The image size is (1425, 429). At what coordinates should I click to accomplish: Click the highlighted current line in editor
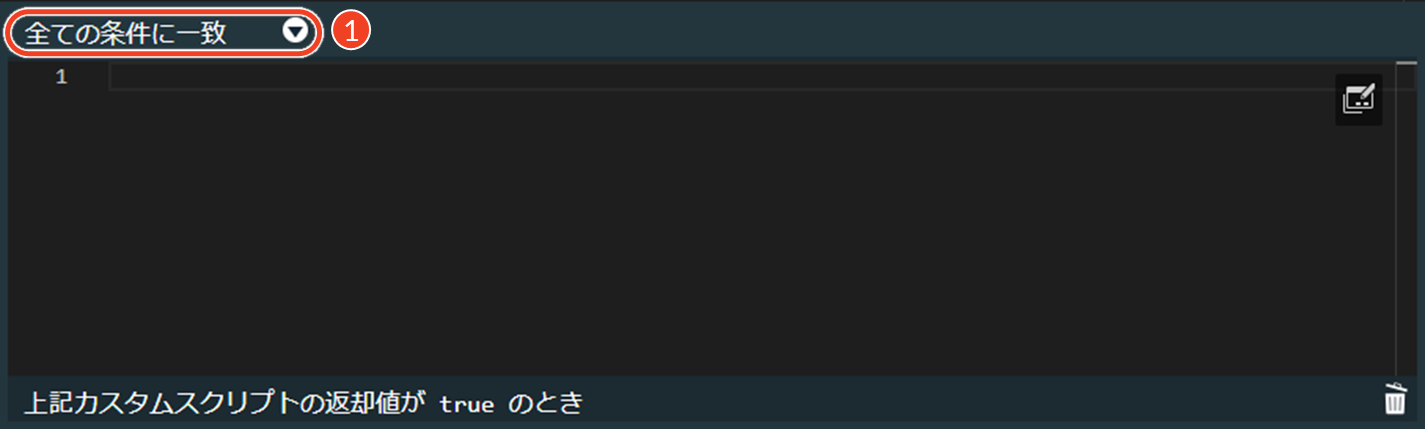[750, 77]
